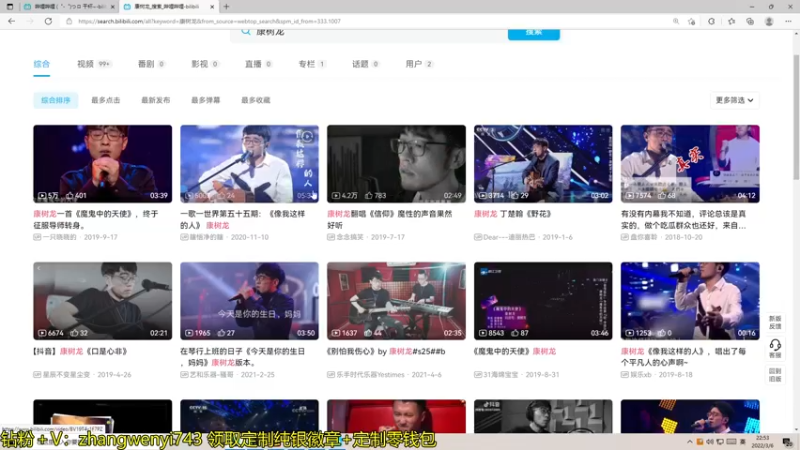Open the browser profile avatar
This screenshot has width=800, height=450.
[769, 21]
